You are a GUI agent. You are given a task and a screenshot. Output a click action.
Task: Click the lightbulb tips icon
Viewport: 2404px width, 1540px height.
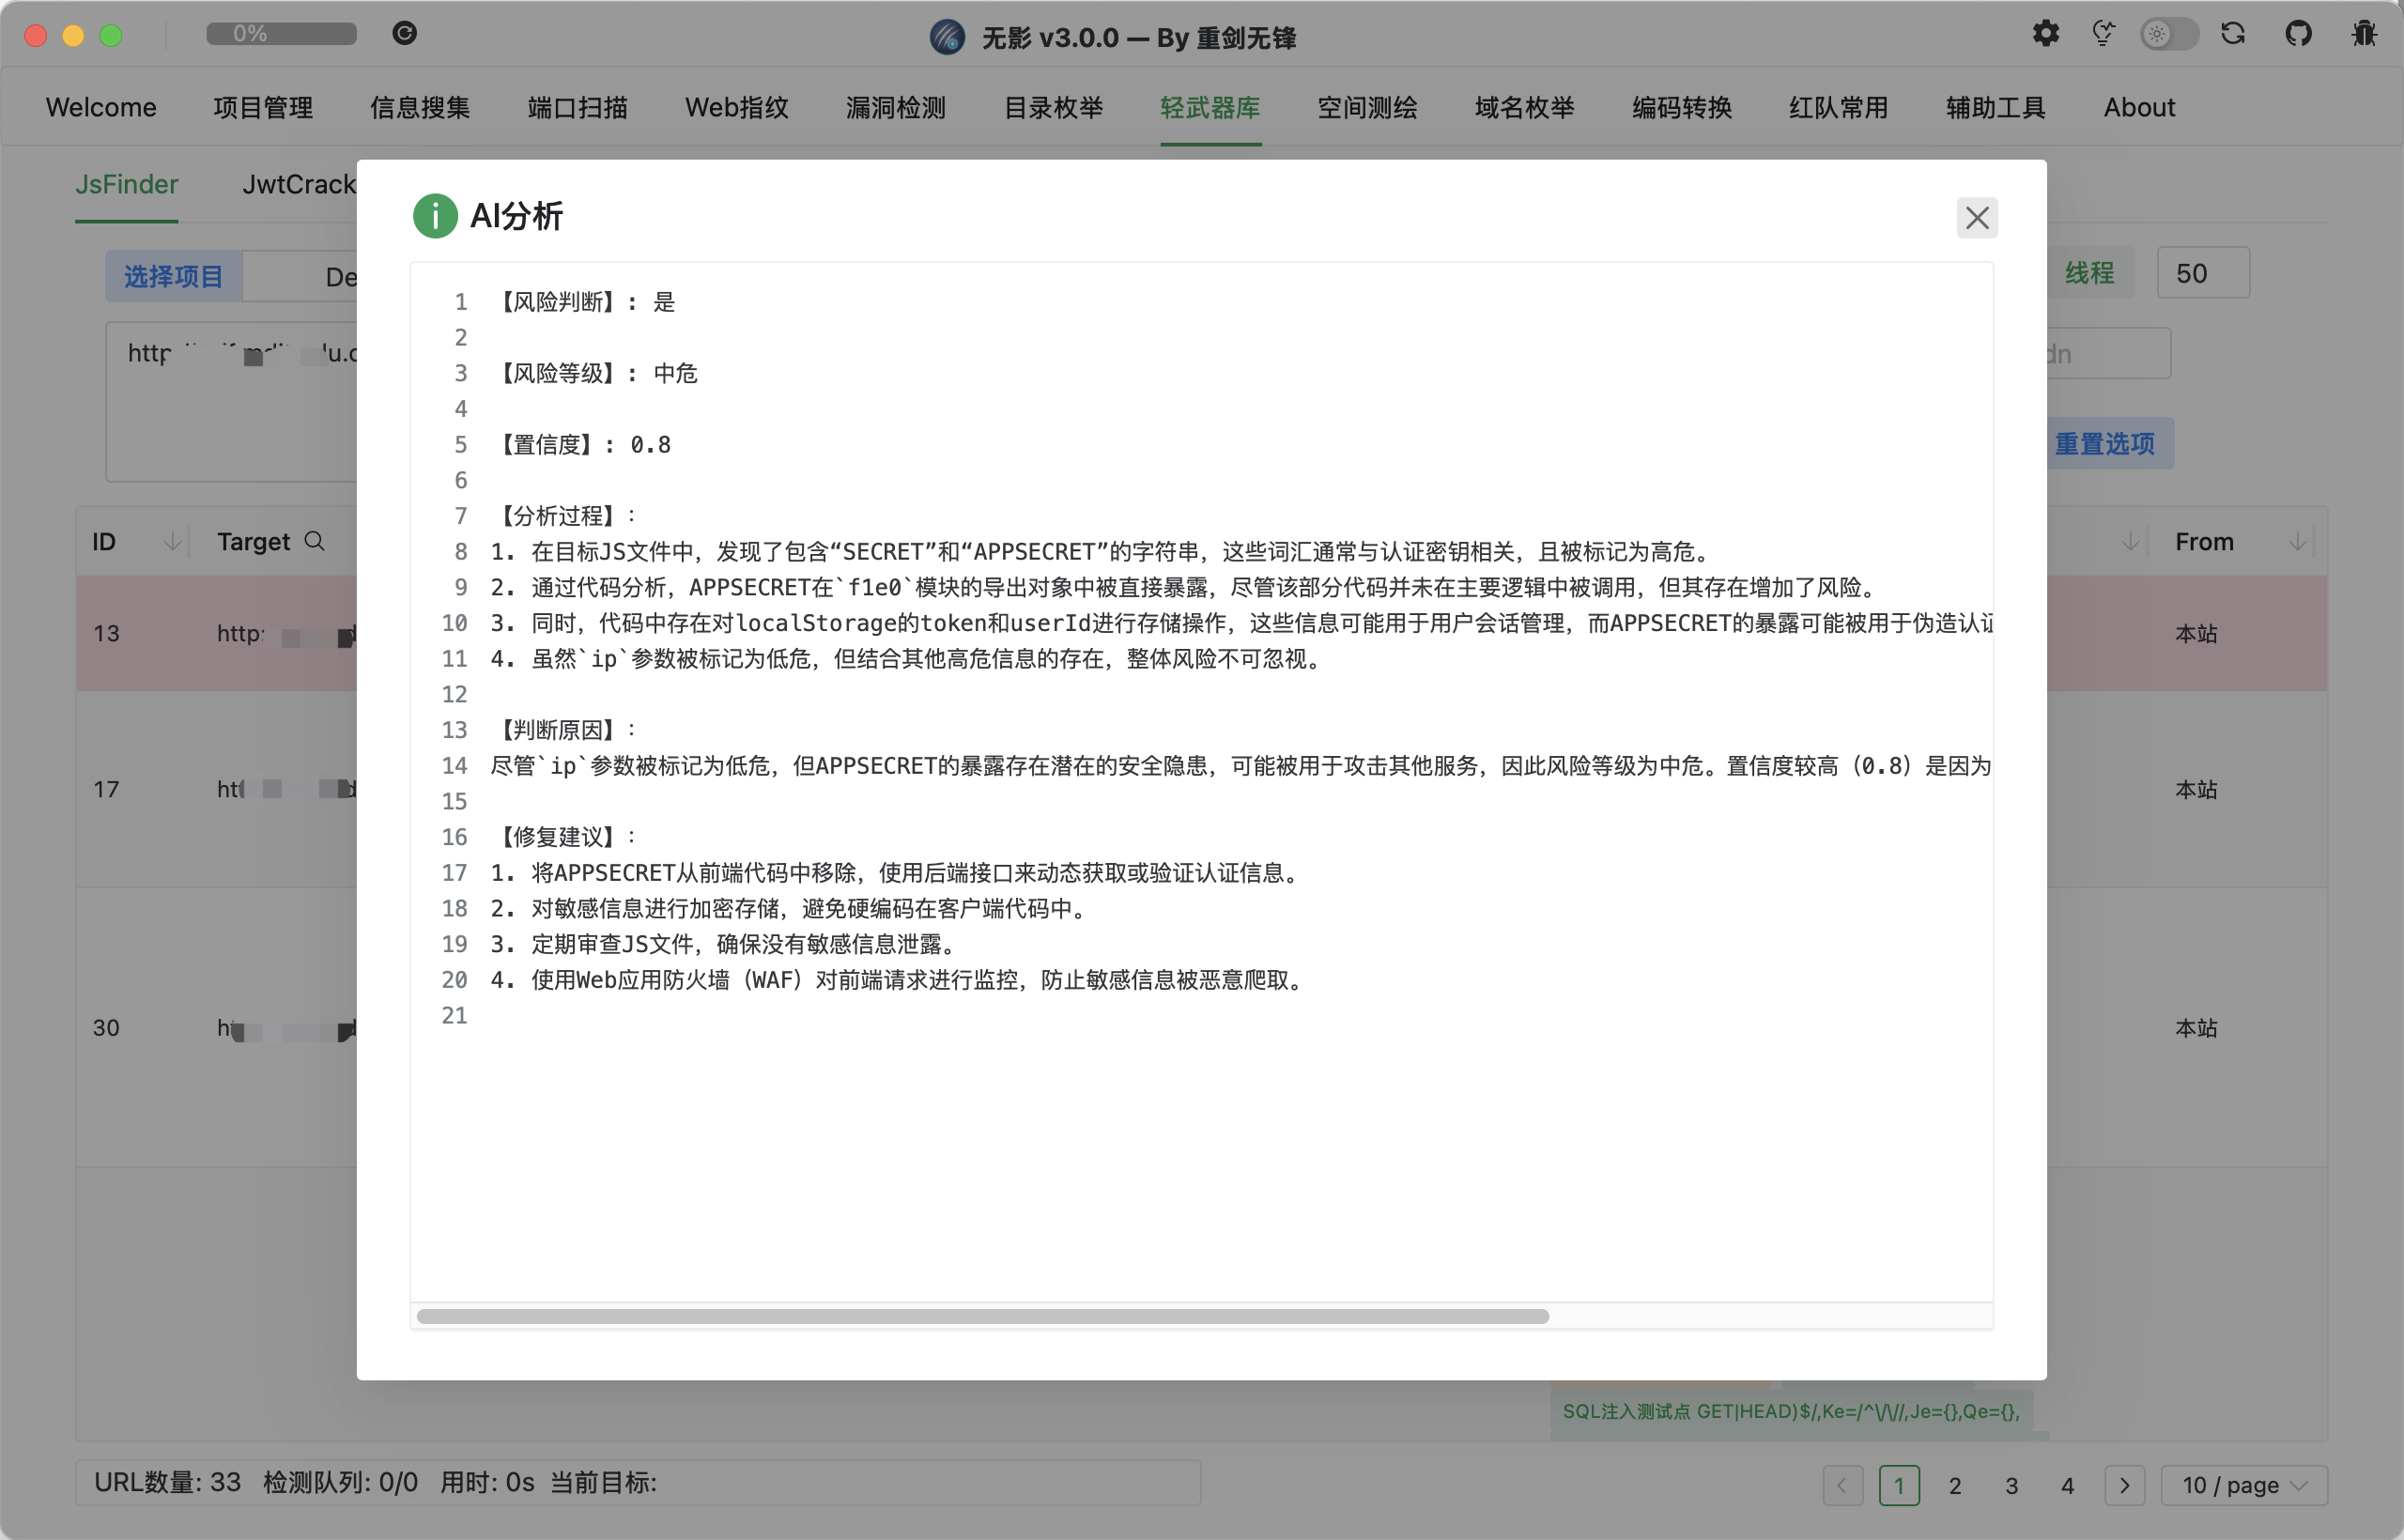coord(2103,34)
